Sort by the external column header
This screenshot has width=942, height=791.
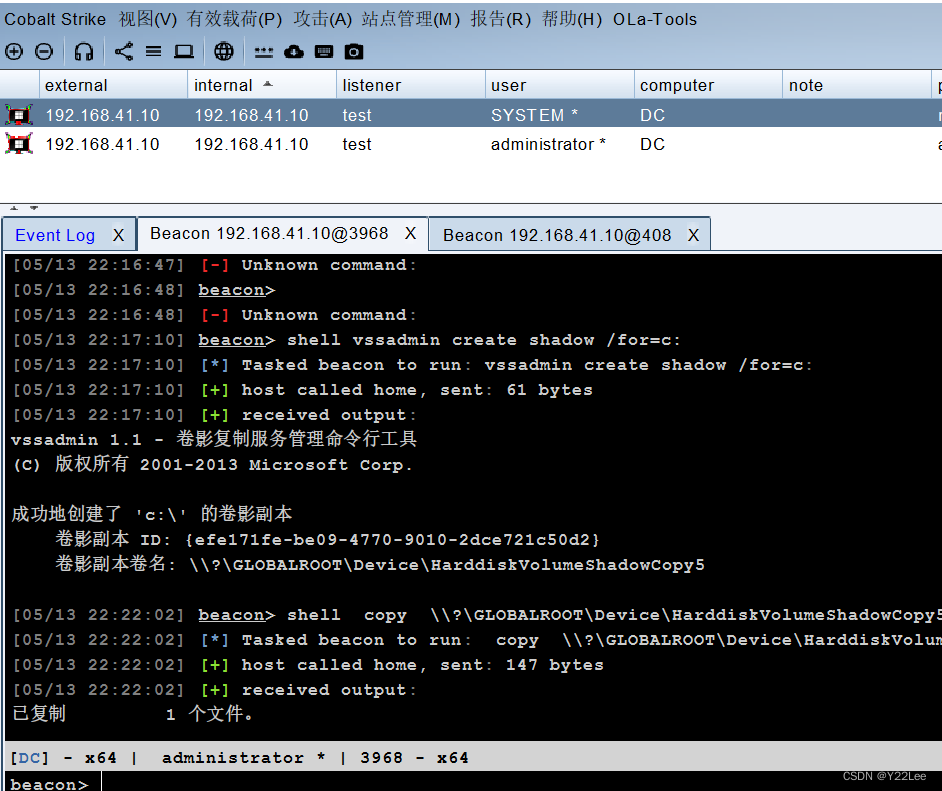(114, 85)
